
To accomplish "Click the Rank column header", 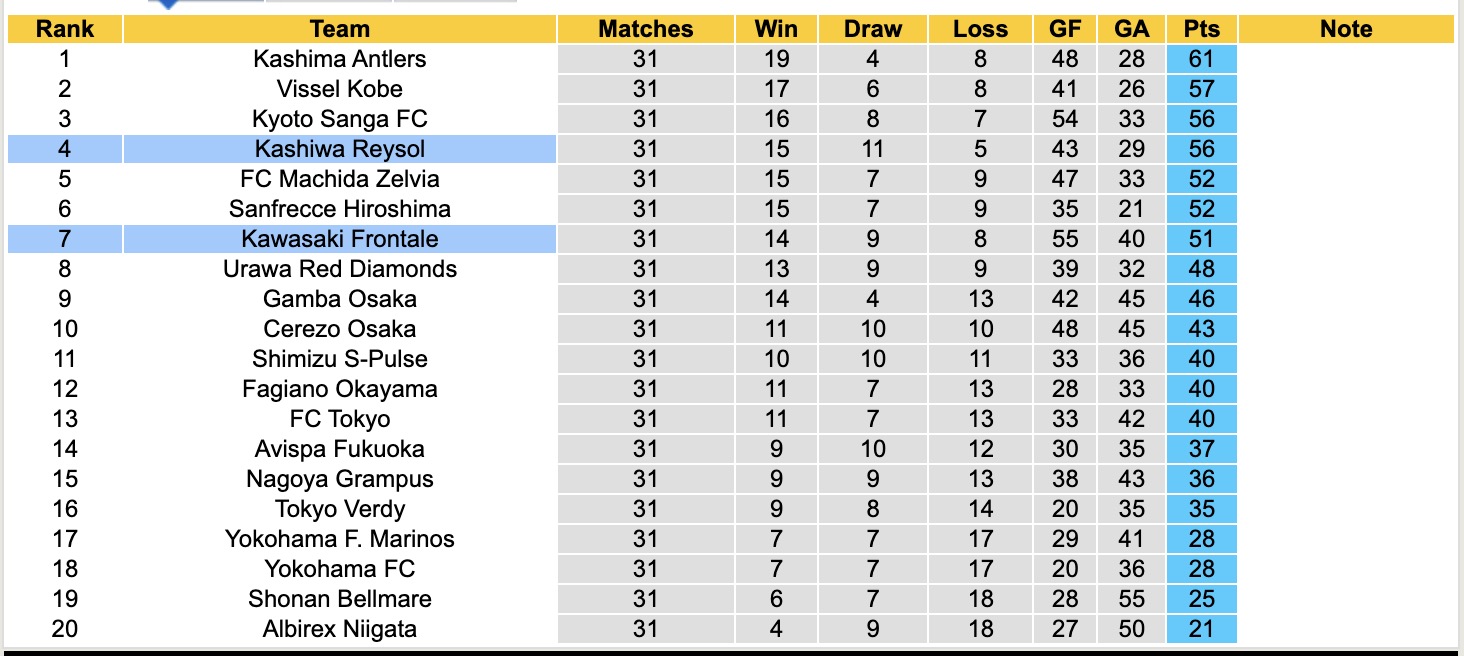I will [65, 29].
